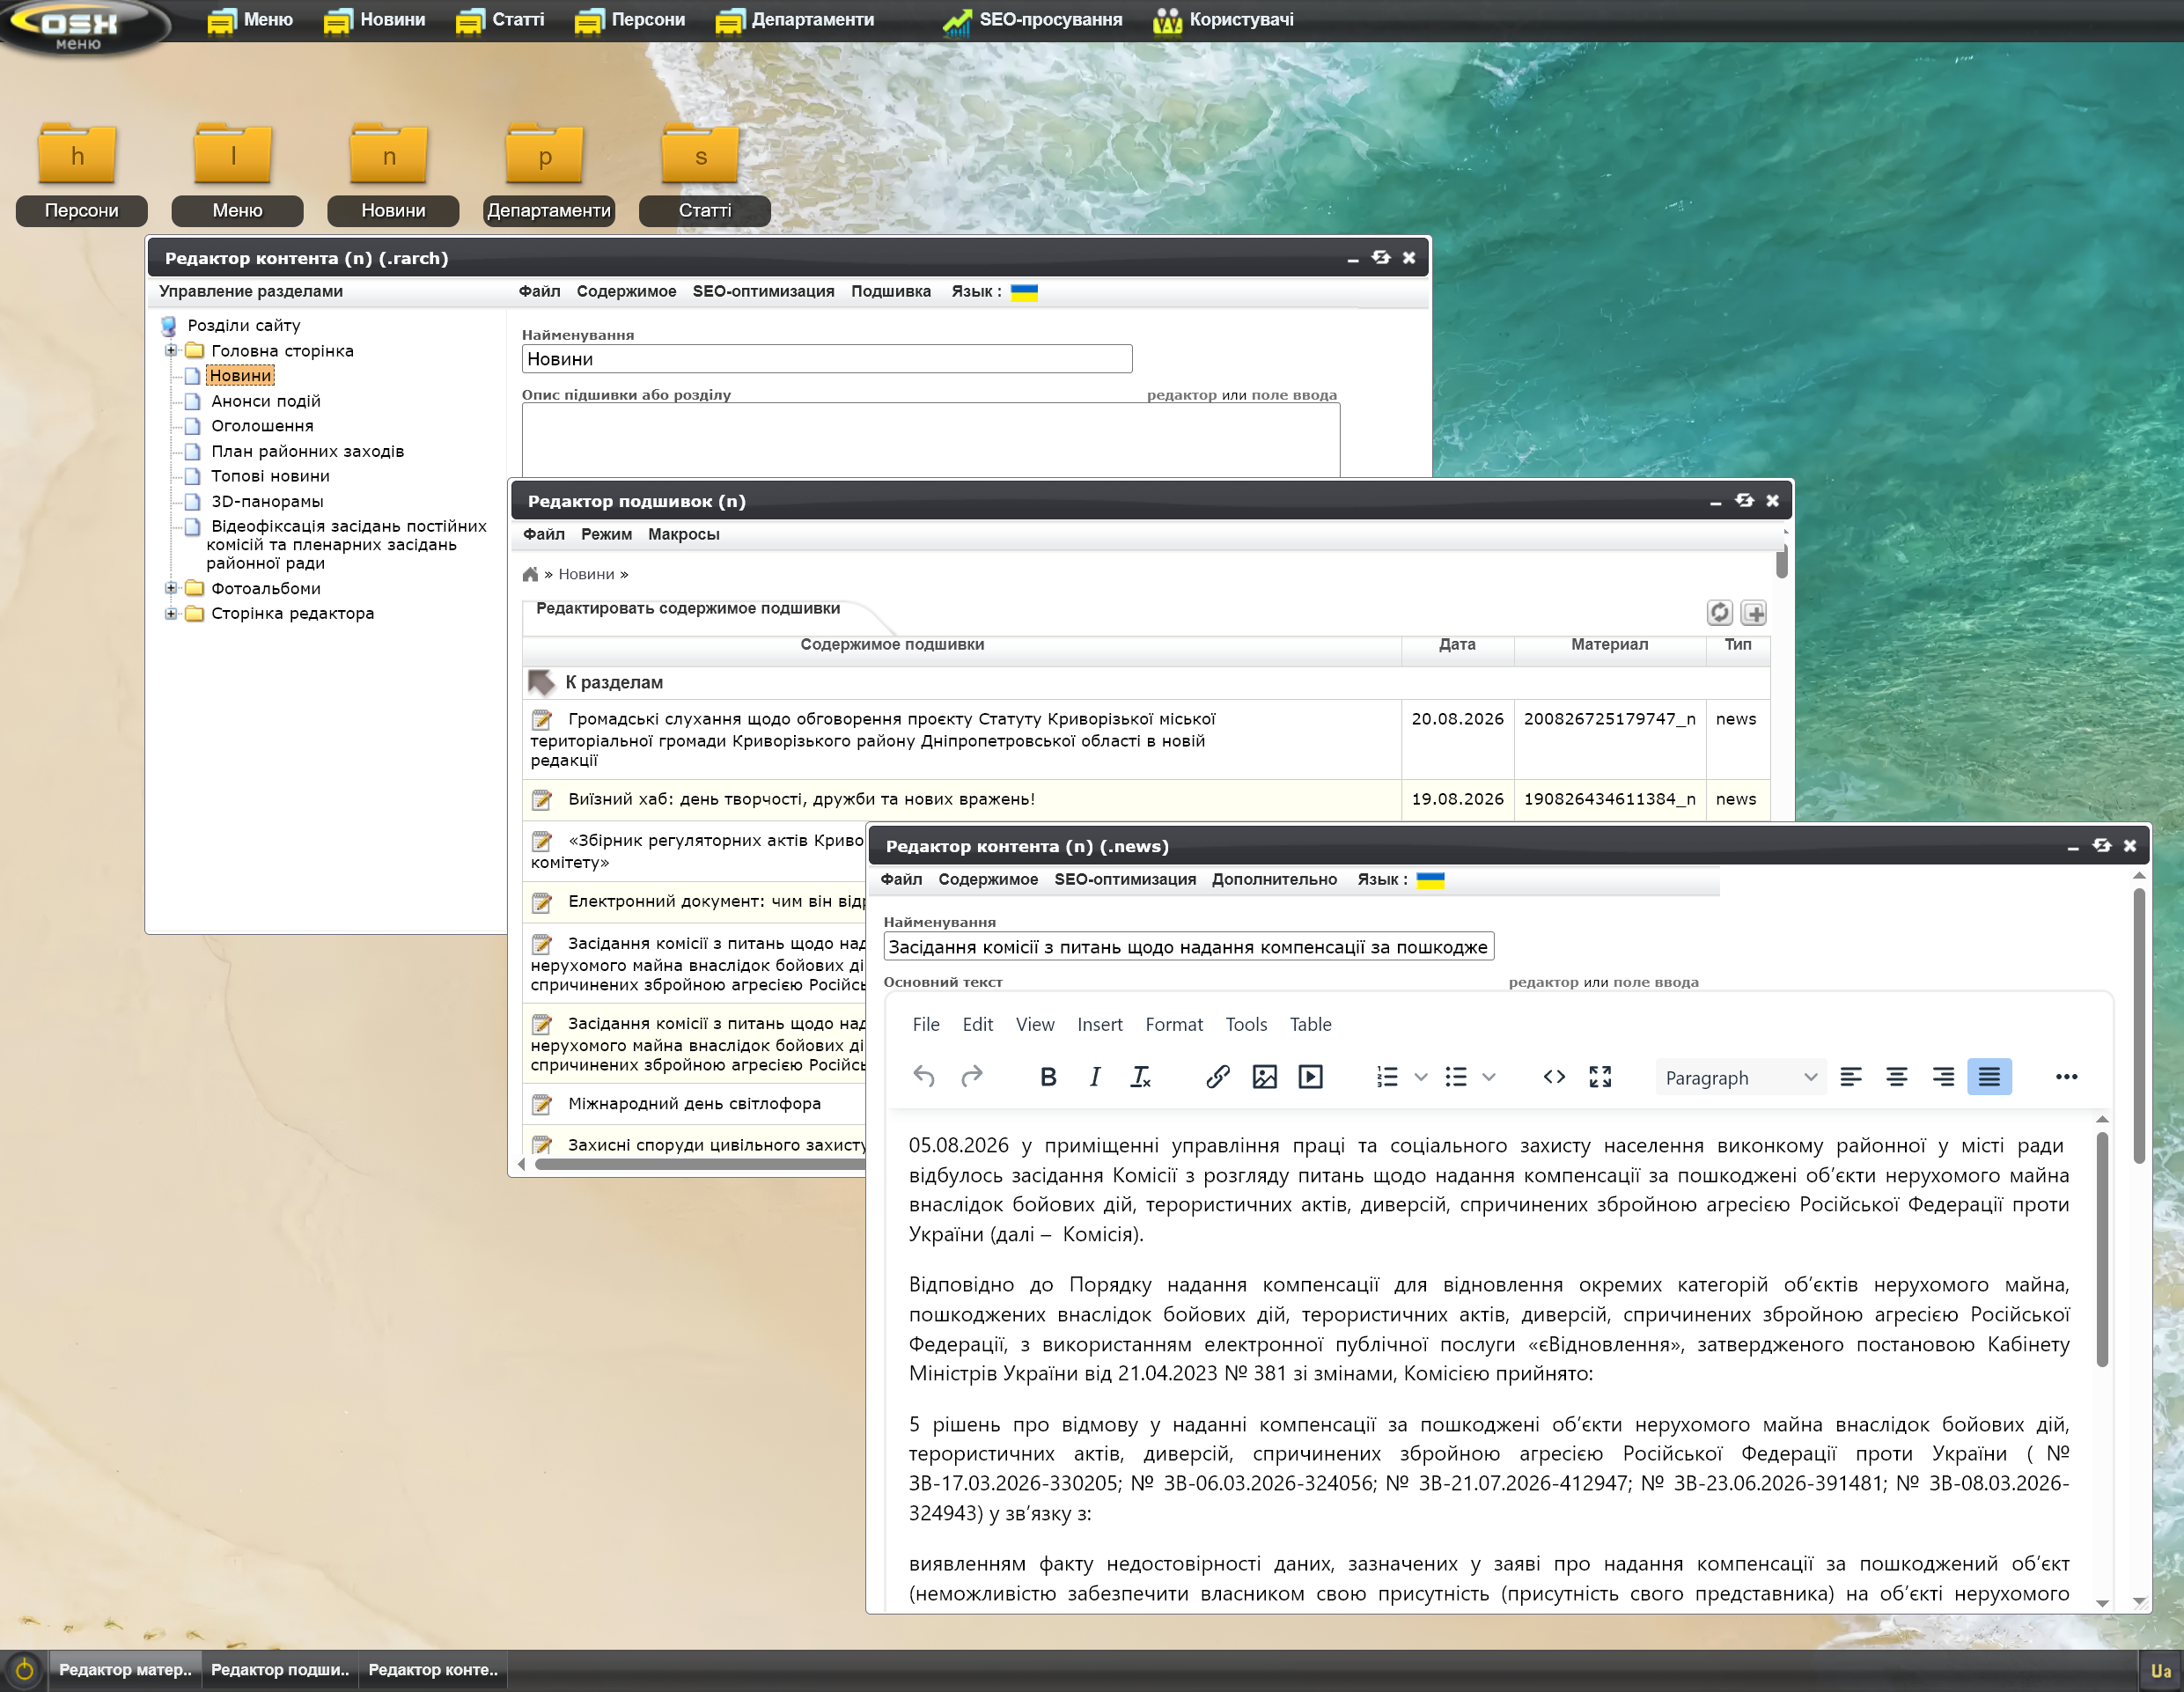Toggle justify text alignment

pyautogui.click(x=1989, y=1077)
